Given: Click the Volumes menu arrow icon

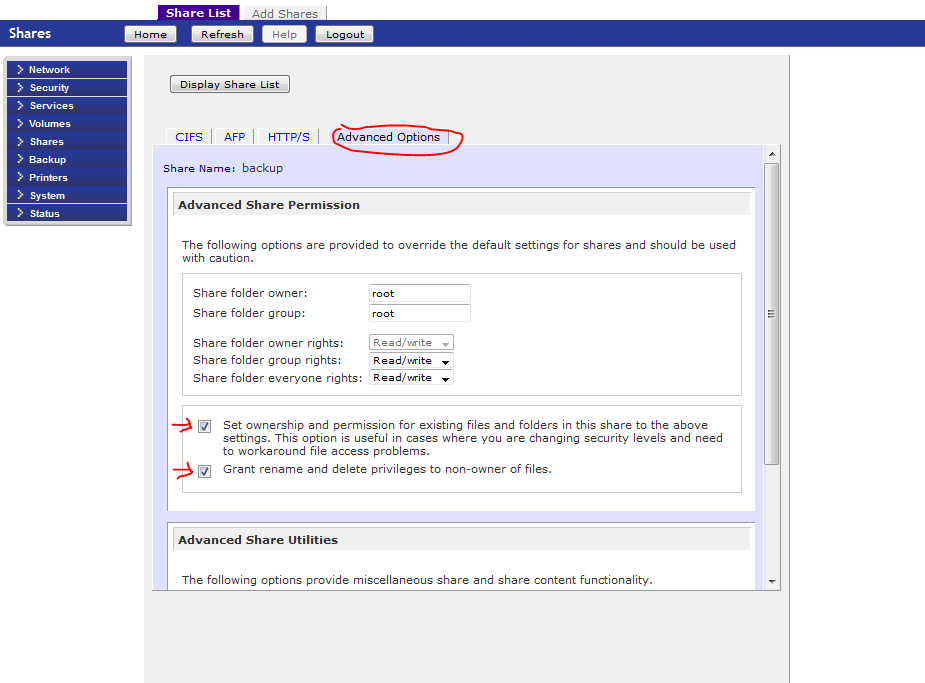Looking at the screenshot, I should [20, 124].
